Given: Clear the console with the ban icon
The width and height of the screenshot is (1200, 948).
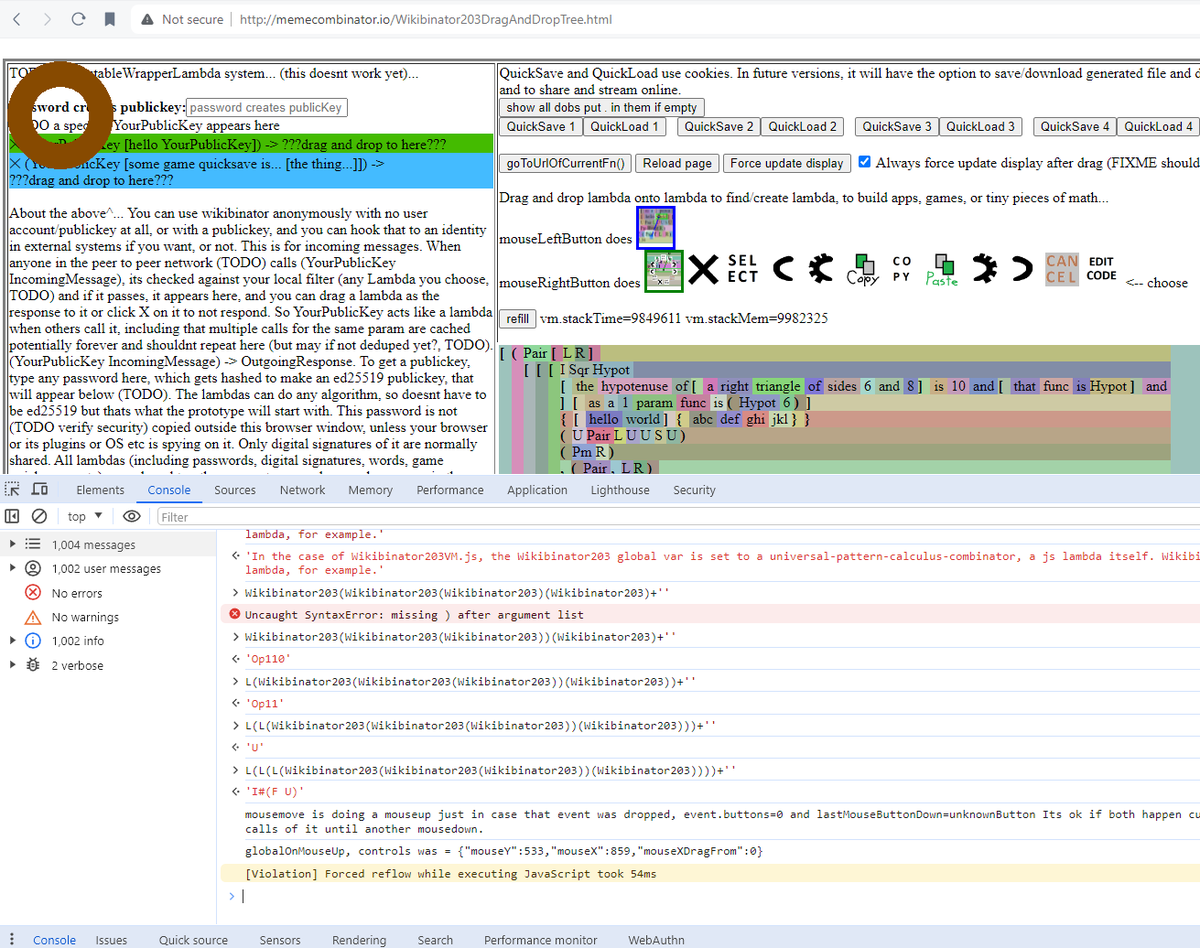Looking at the screenshot, I should click(x=39, y=516).
